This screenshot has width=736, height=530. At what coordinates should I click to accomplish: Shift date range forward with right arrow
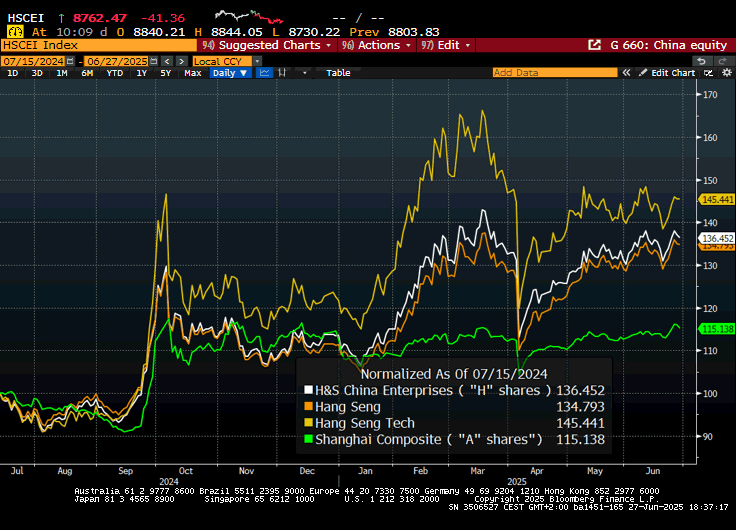182,61
